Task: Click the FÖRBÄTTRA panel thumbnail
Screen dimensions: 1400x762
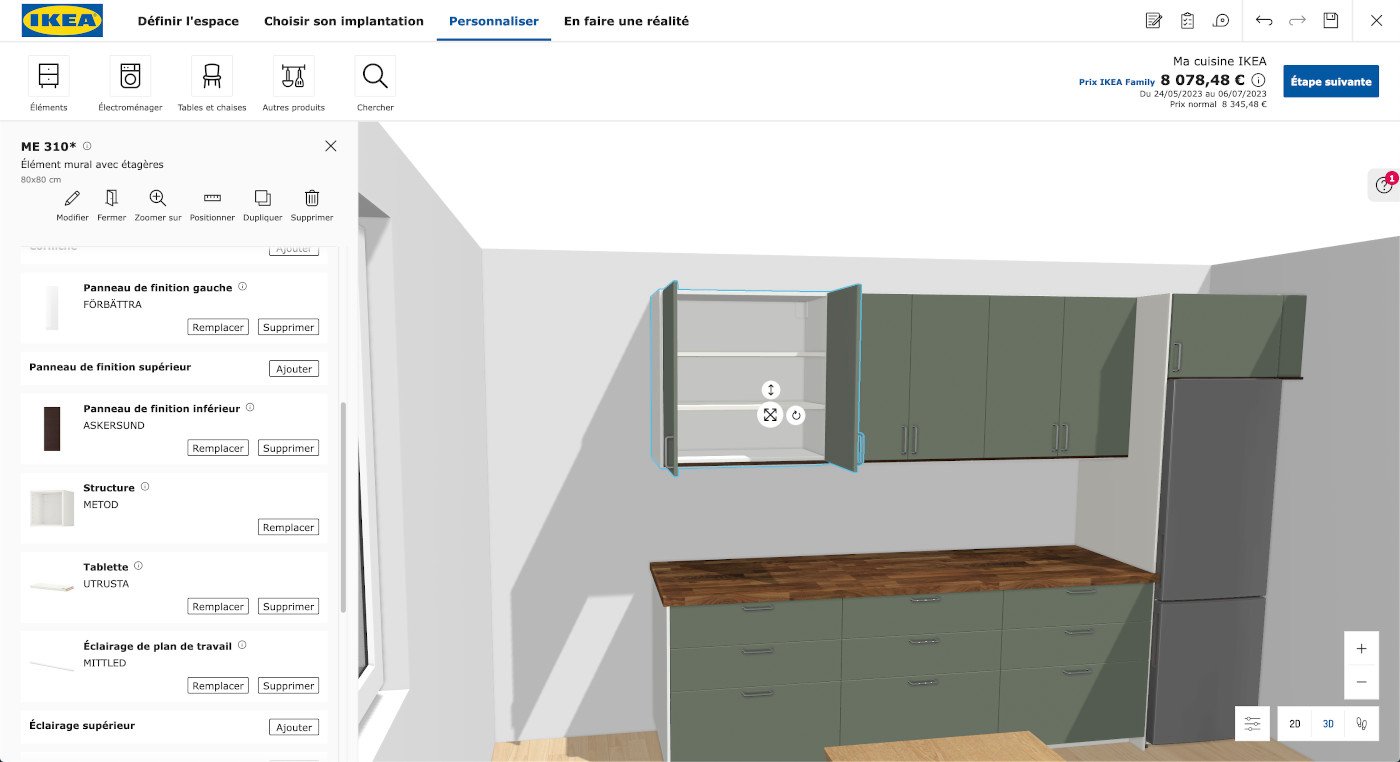Action: 52,308
